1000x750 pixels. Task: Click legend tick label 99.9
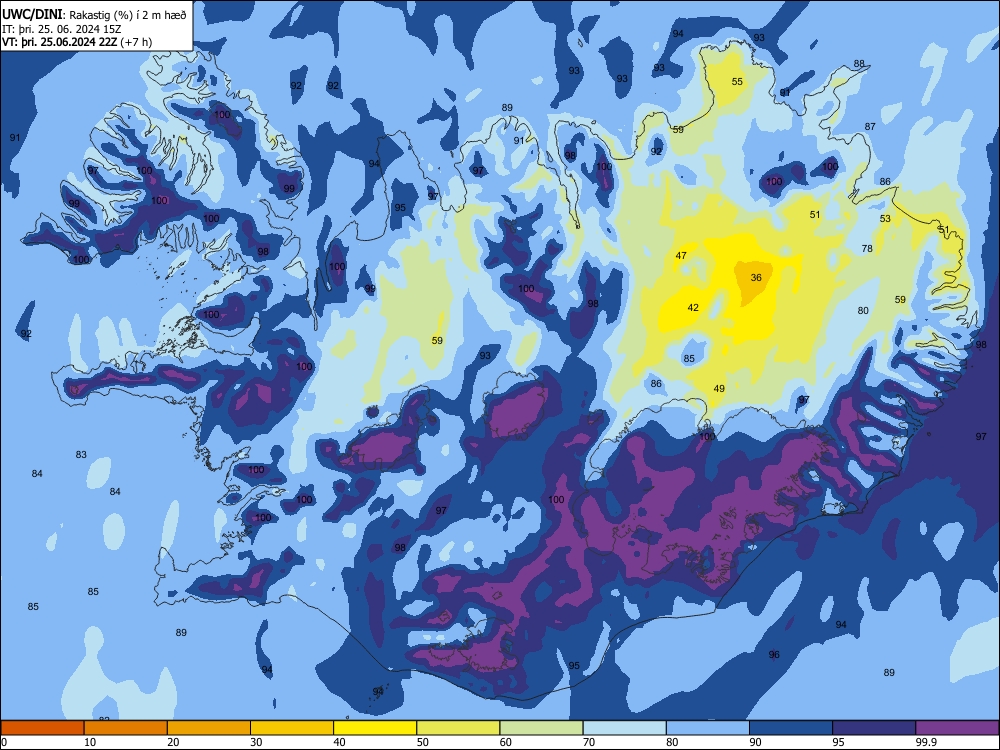coord(925,742)
